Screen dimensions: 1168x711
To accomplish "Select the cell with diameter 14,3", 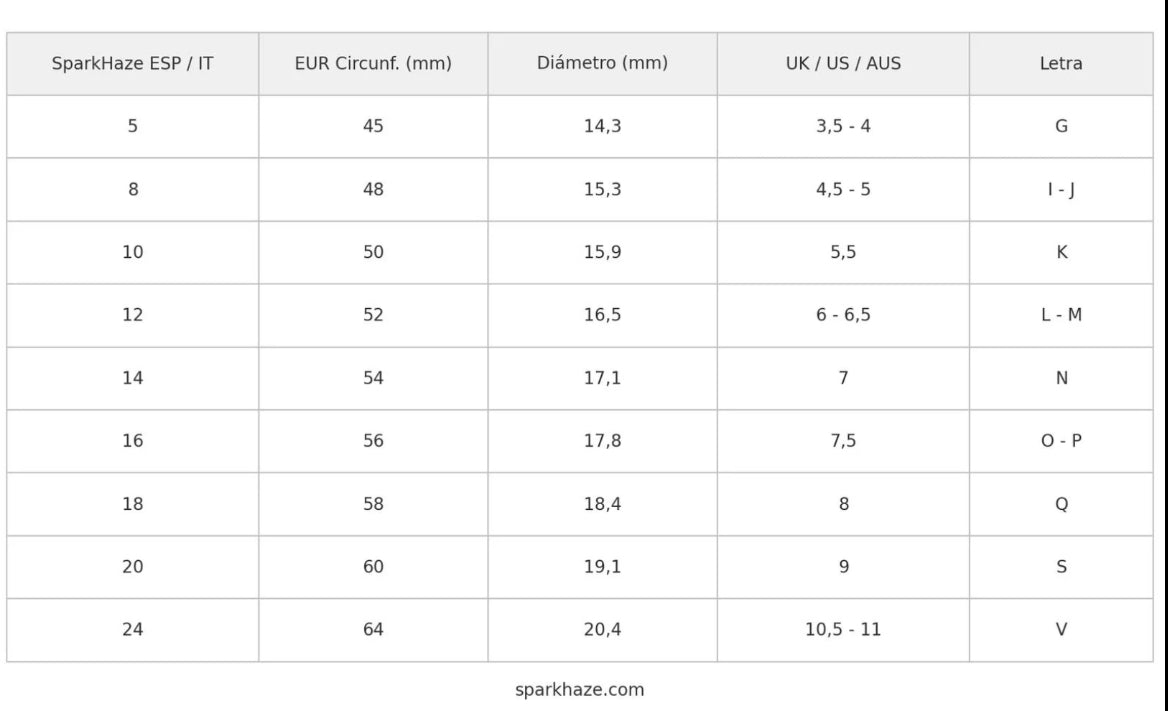I will pyautogui.click(x=603, y=126).
